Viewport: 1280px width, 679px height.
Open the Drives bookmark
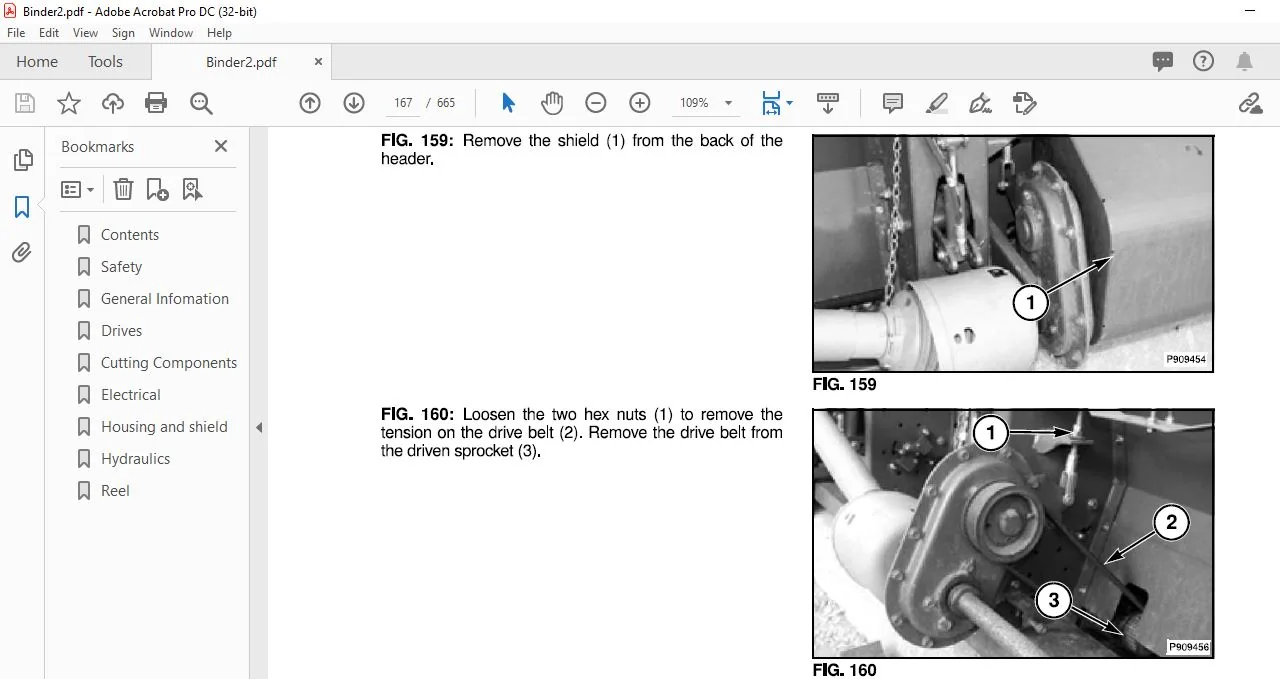[x=121, y=331]
